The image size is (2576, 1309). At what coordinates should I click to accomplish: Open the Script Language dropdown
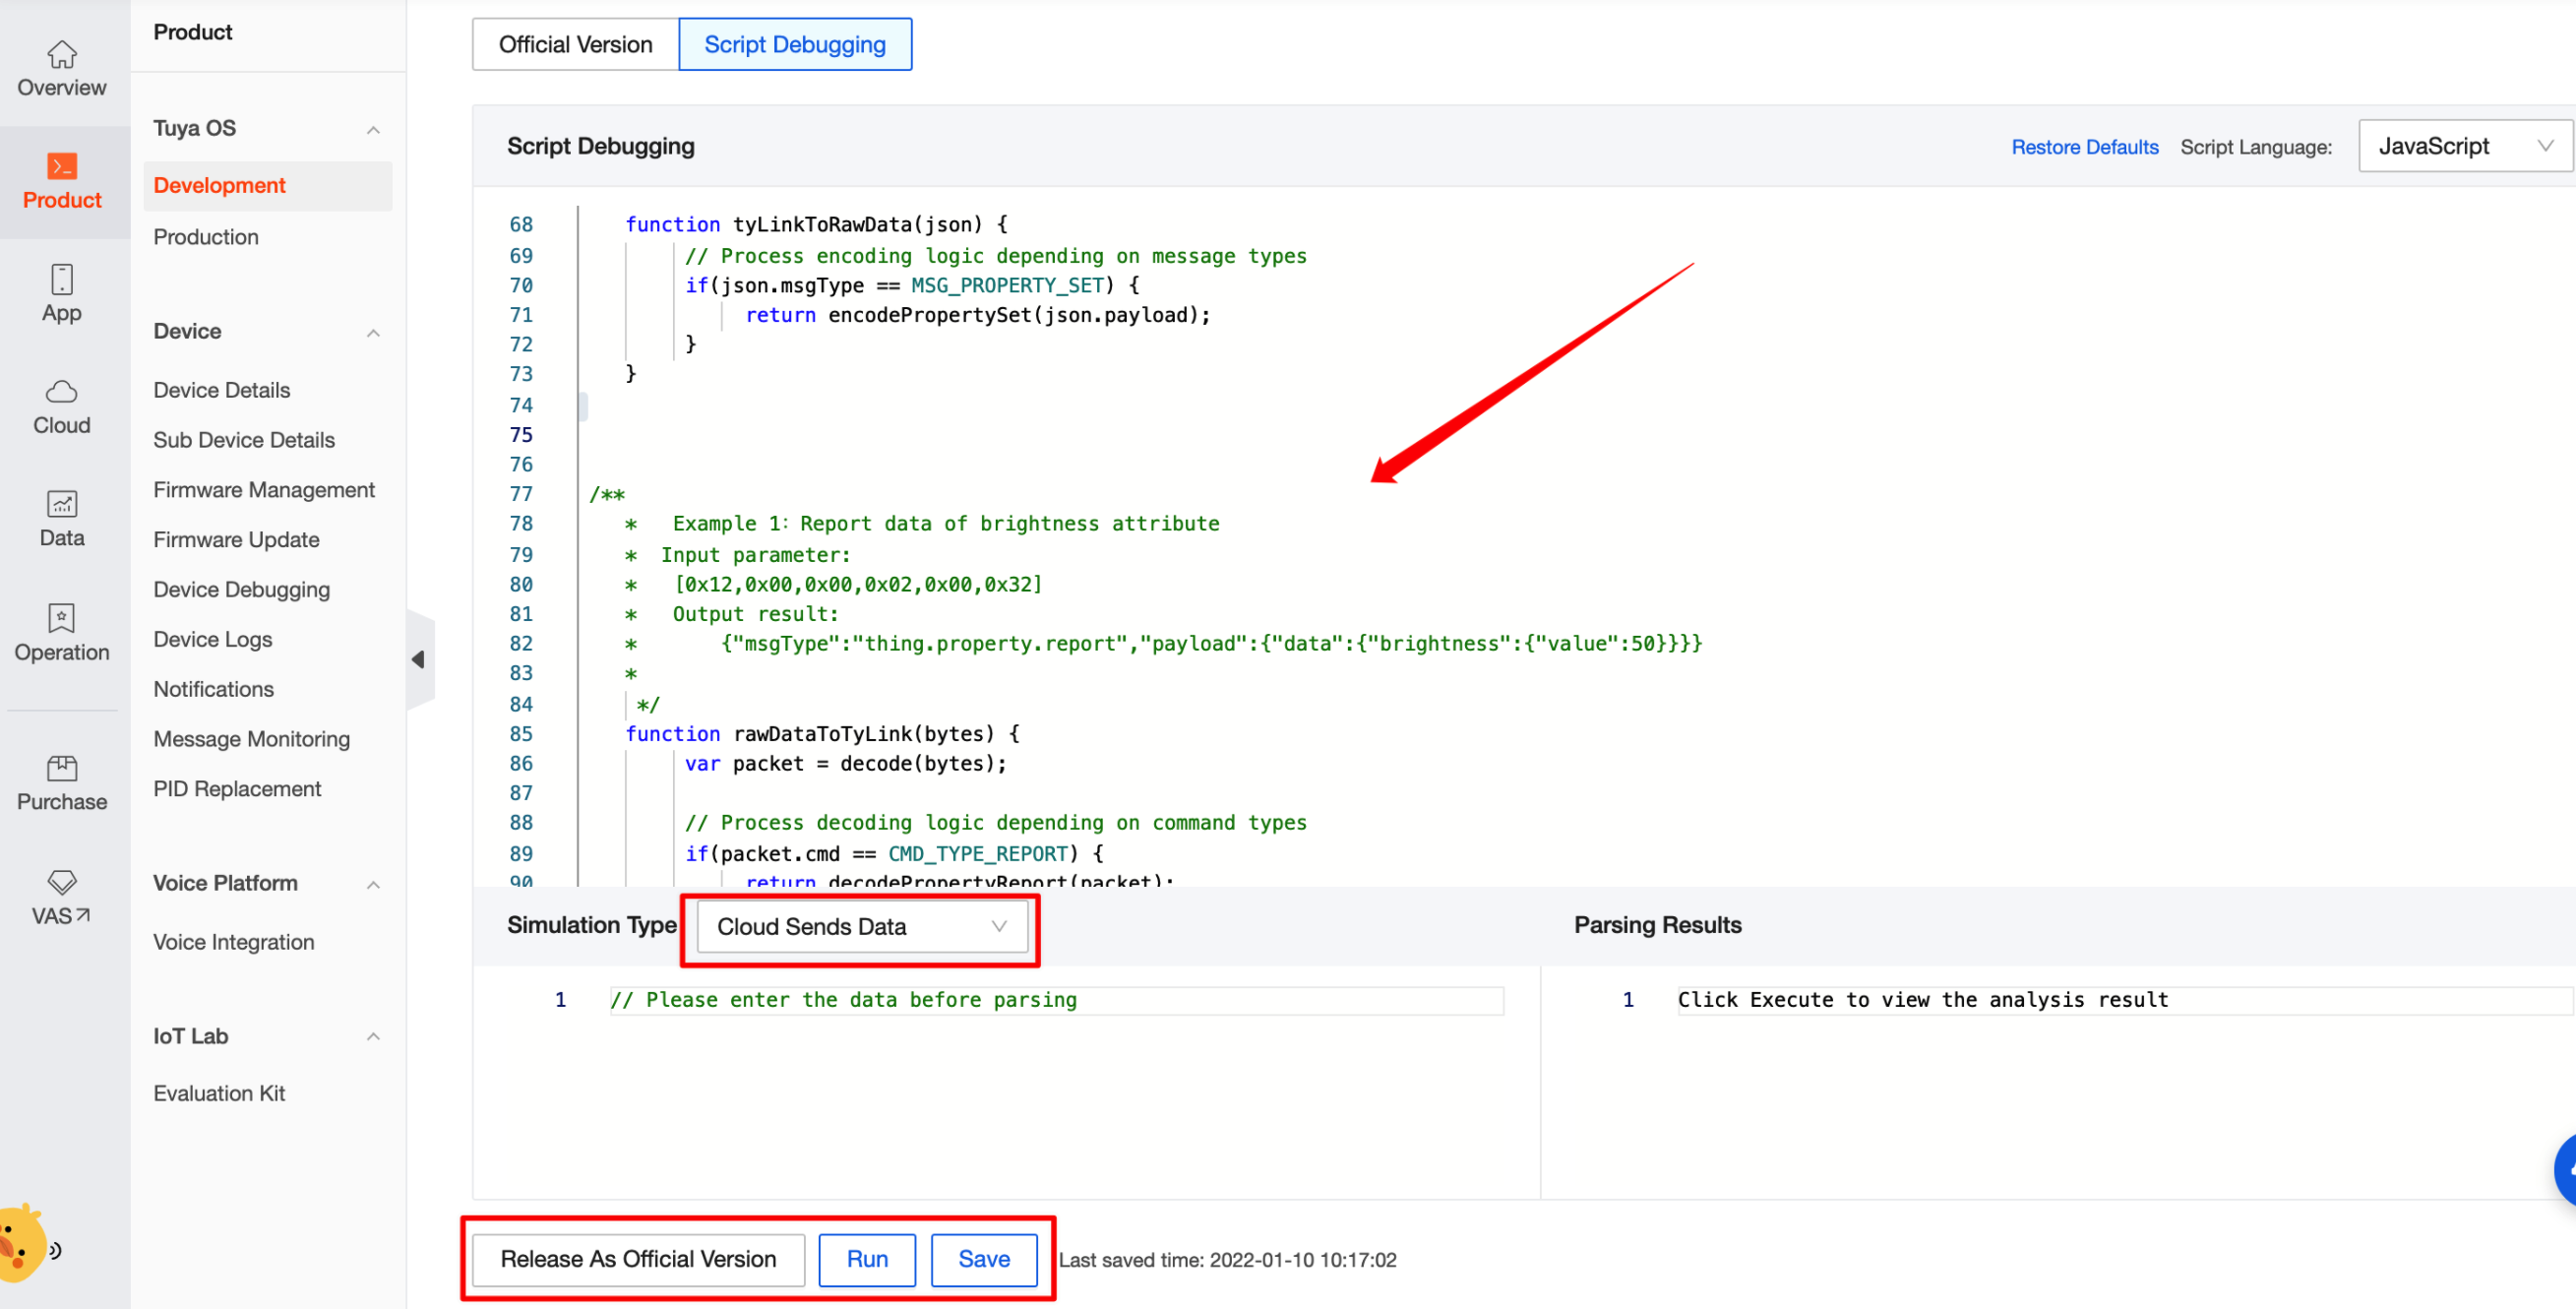[2463, 146]
